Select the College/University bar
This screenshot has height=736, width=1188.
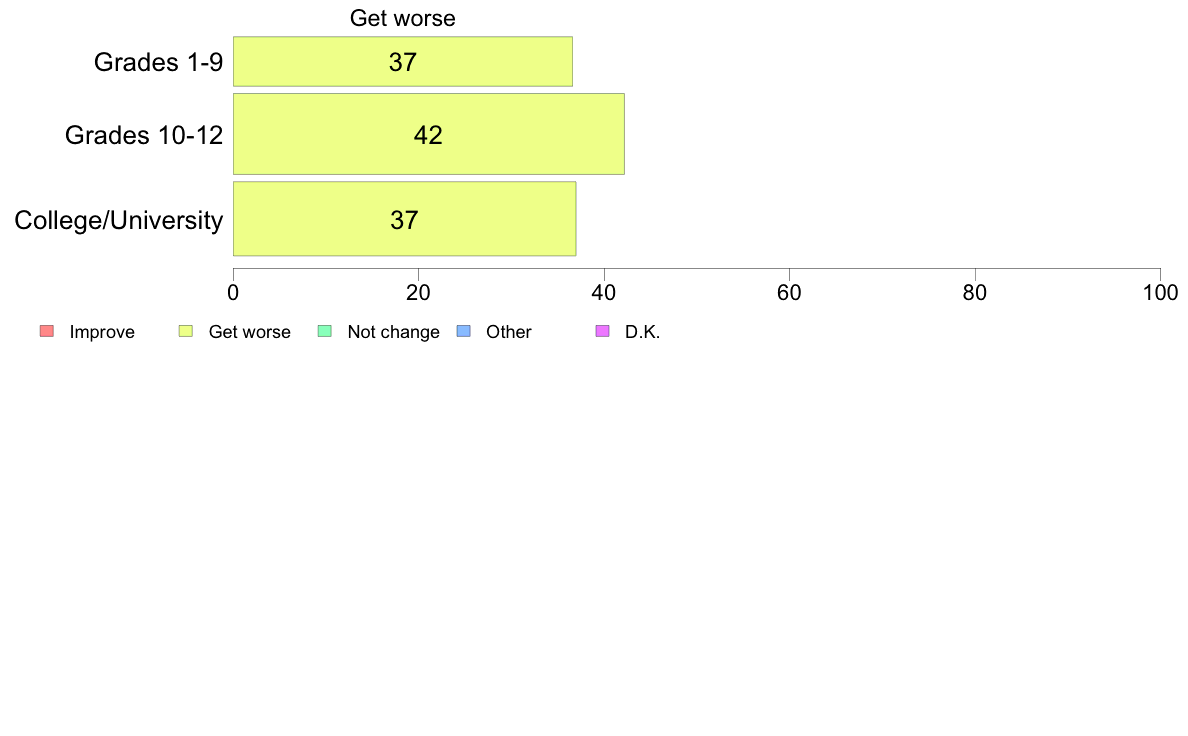(x=405, y=219)
